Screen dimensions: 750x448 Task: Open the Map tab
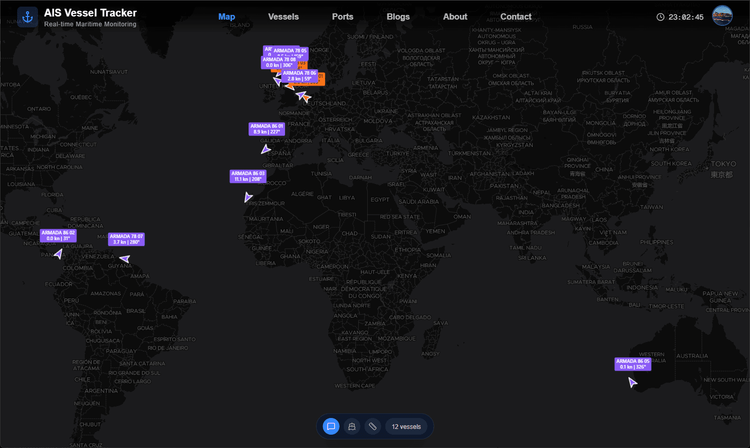227,17
